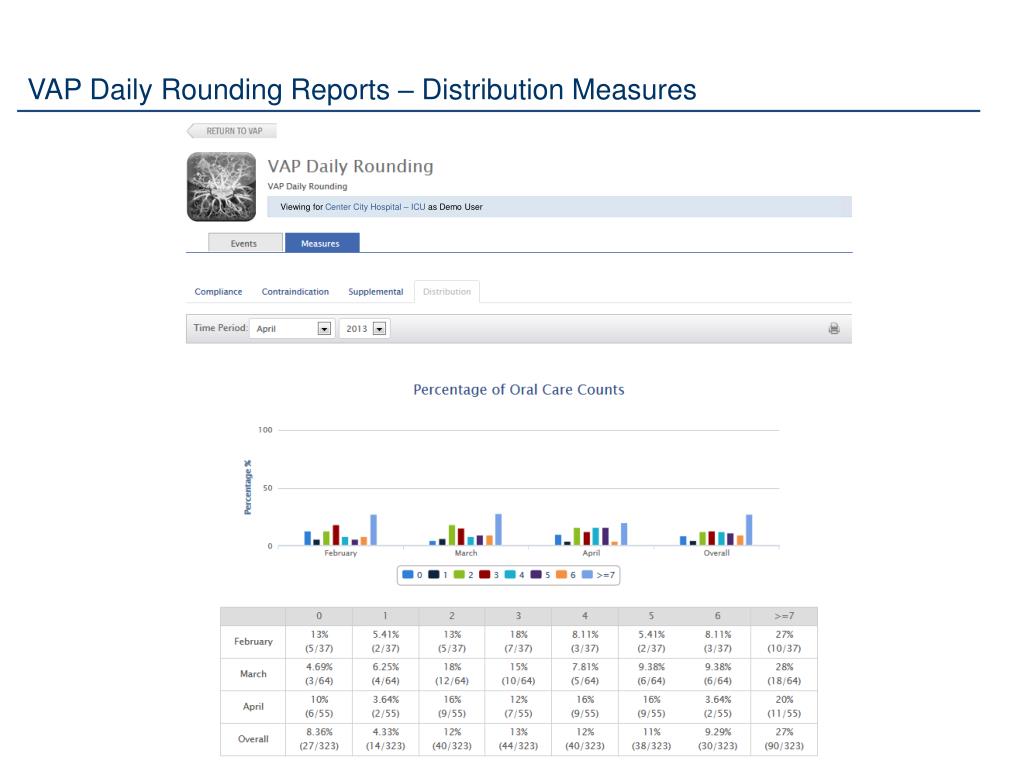Click the Time Period label
1024x768 pixels.
click(x=220, y=328)
